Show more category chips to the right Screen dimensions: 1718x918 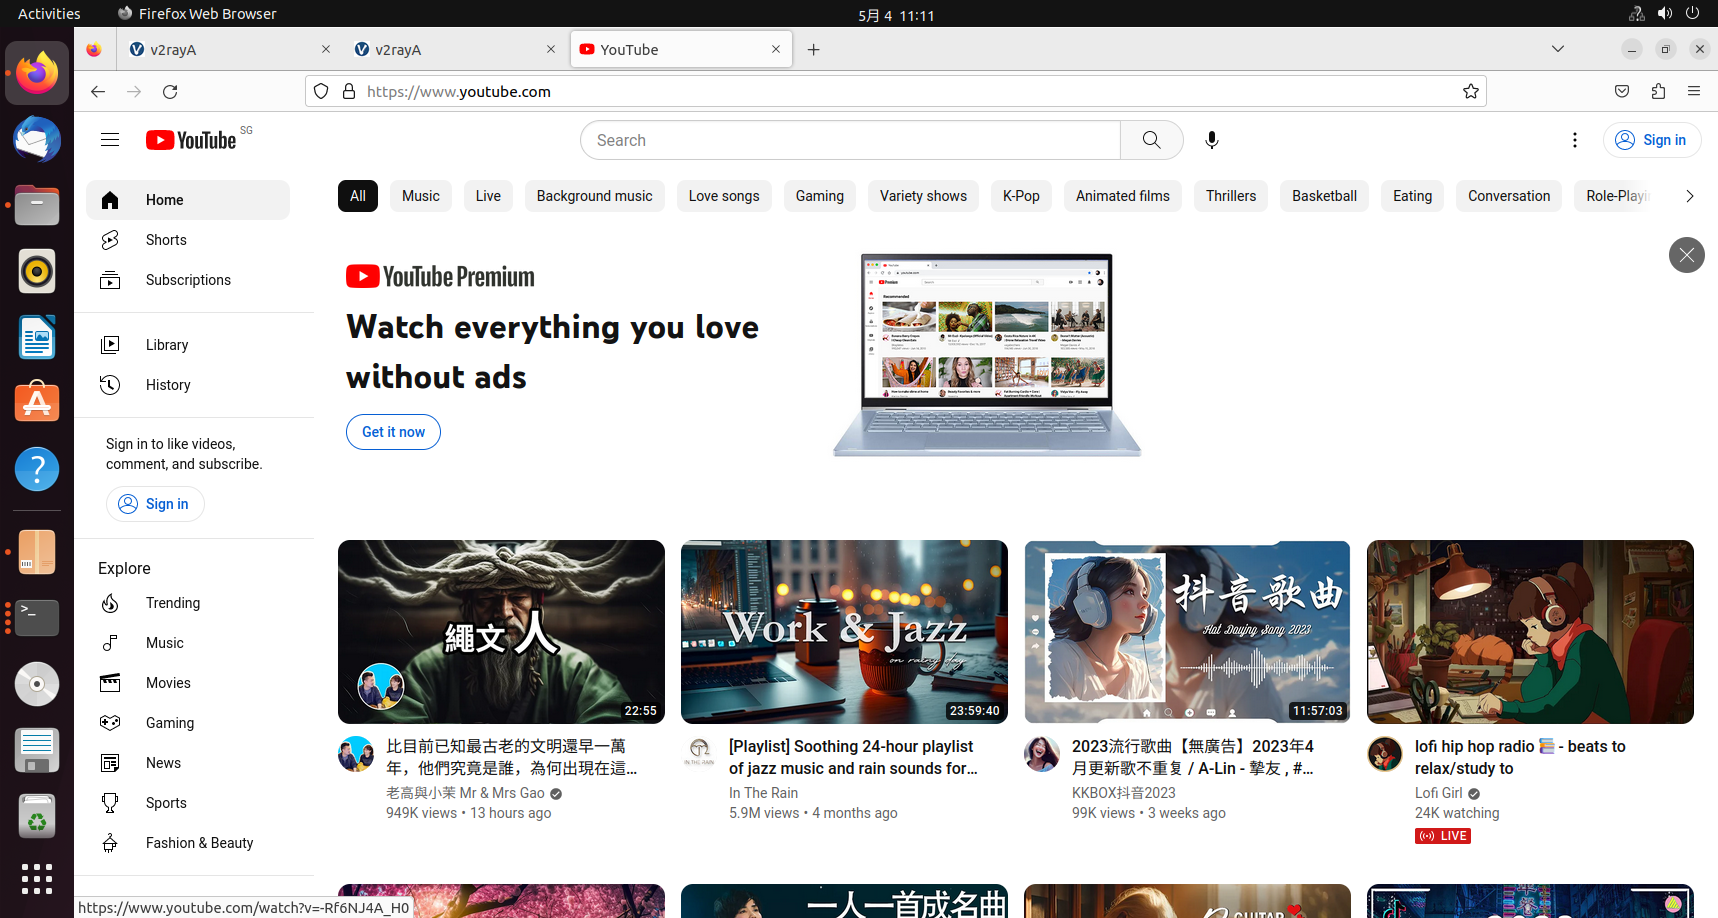(1689, 196)
